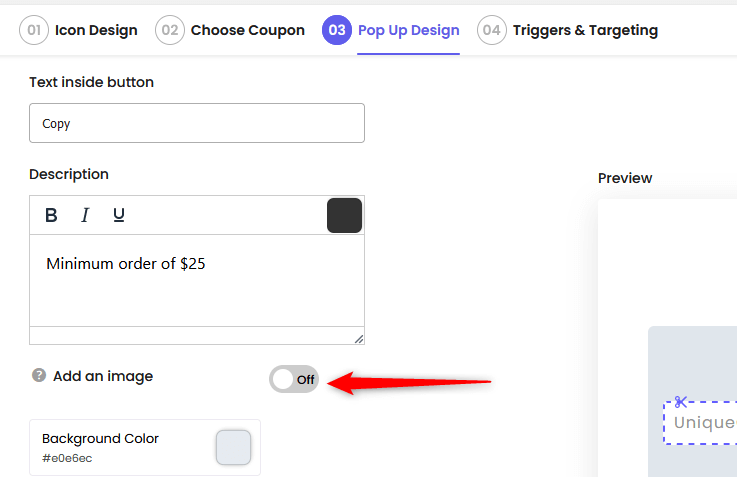Open the Icon Design tab
The height and width of the screenshot is (477, 737).
(x=96, y=30)
